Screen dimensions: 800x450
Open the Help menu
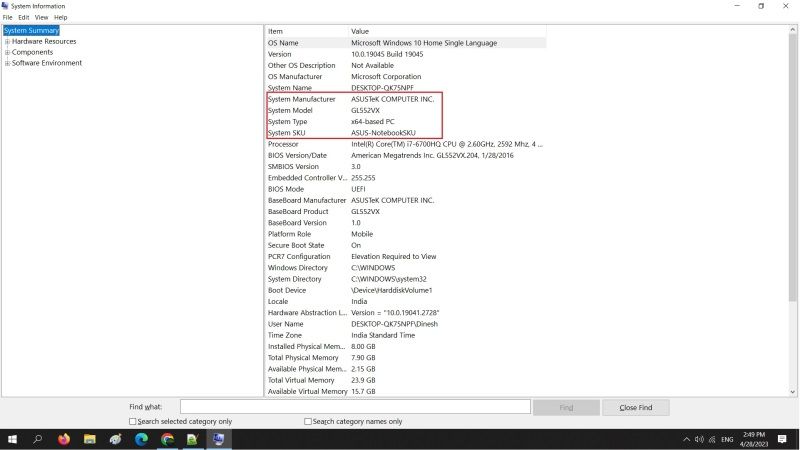[x=61, y=17]
